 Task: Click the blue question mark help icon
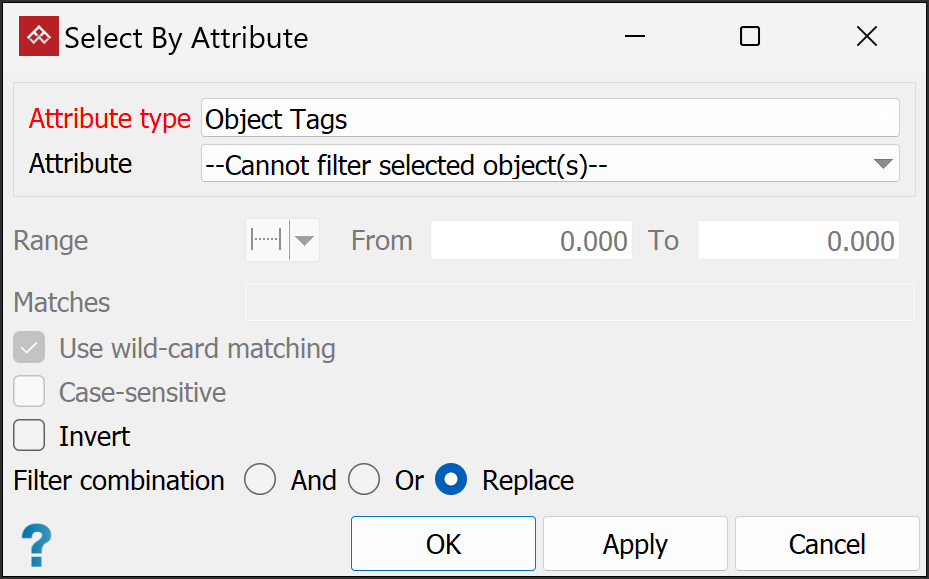(x=36, y=545)
